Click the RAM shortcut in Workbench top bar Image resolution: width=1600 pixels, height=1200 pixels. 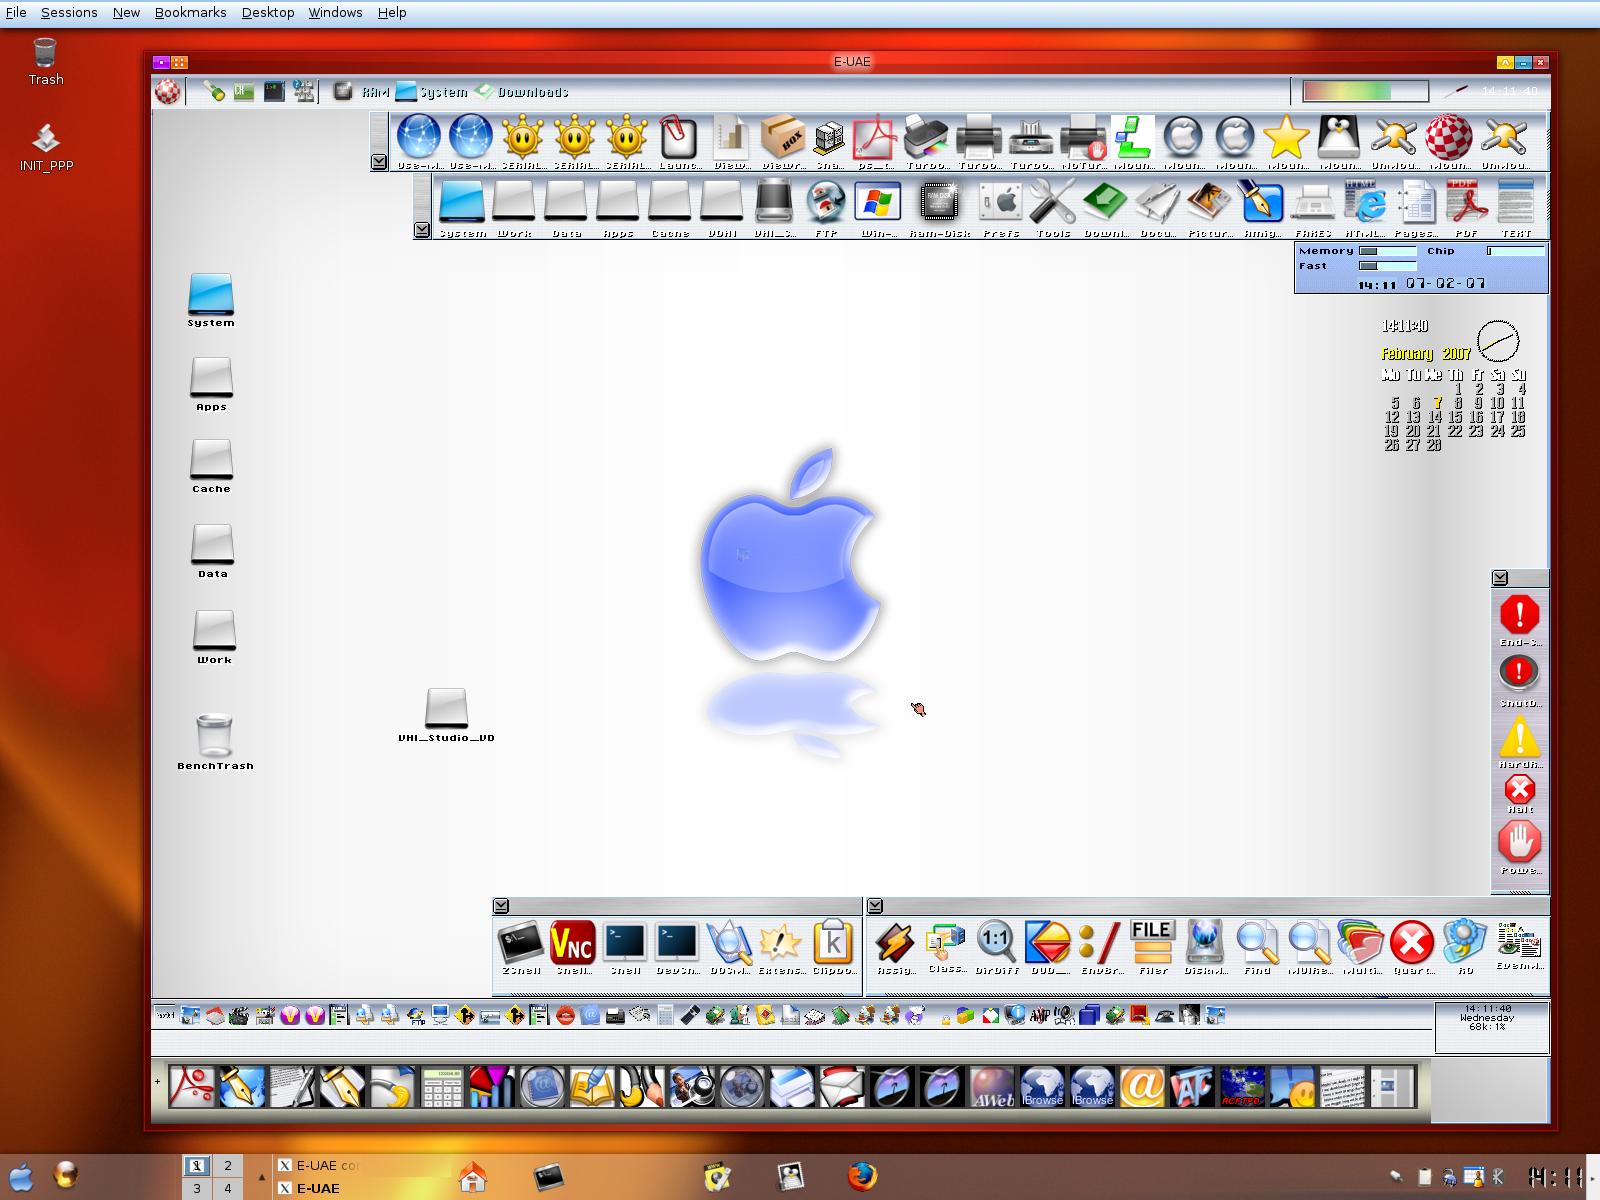[x=361, y=92]
